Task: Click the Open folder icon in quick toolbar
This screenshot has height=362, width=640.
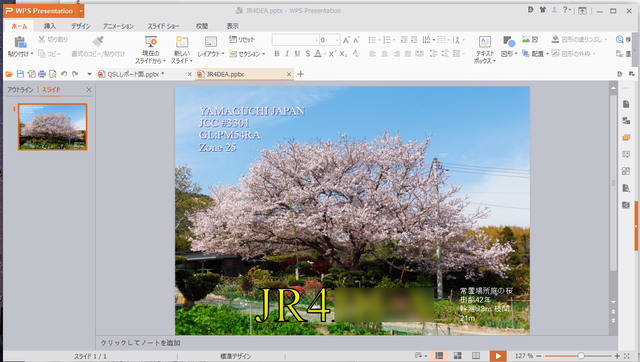Action: pyautogui.click(x=9, y=74)
